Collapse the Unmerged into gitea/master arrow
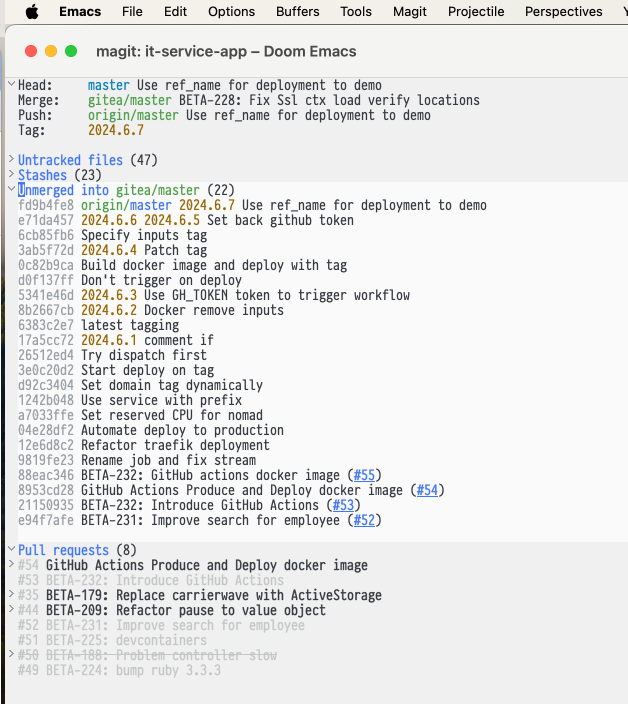 click(x=12, y=189)
